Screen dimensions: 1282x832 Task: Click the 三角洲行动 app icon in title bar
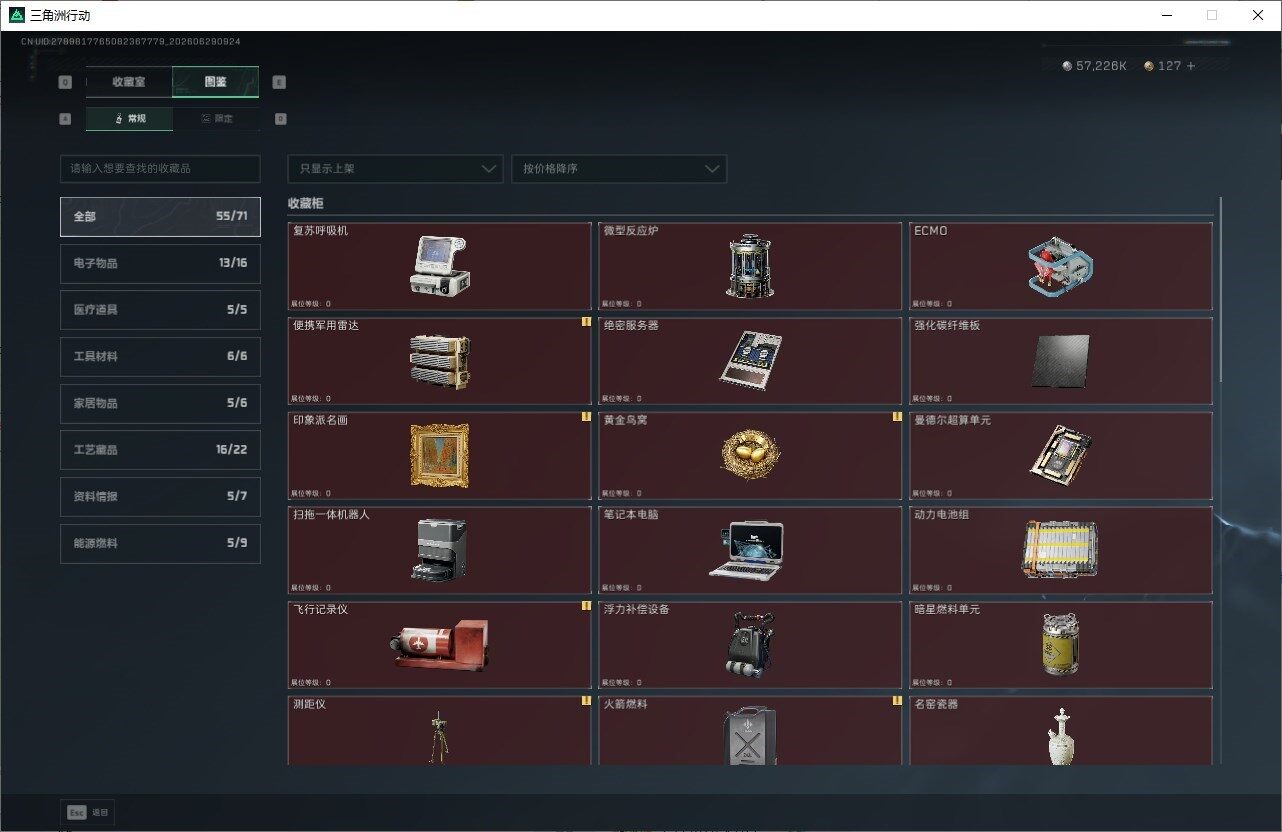pyautogui.click(x=17, y=15)
